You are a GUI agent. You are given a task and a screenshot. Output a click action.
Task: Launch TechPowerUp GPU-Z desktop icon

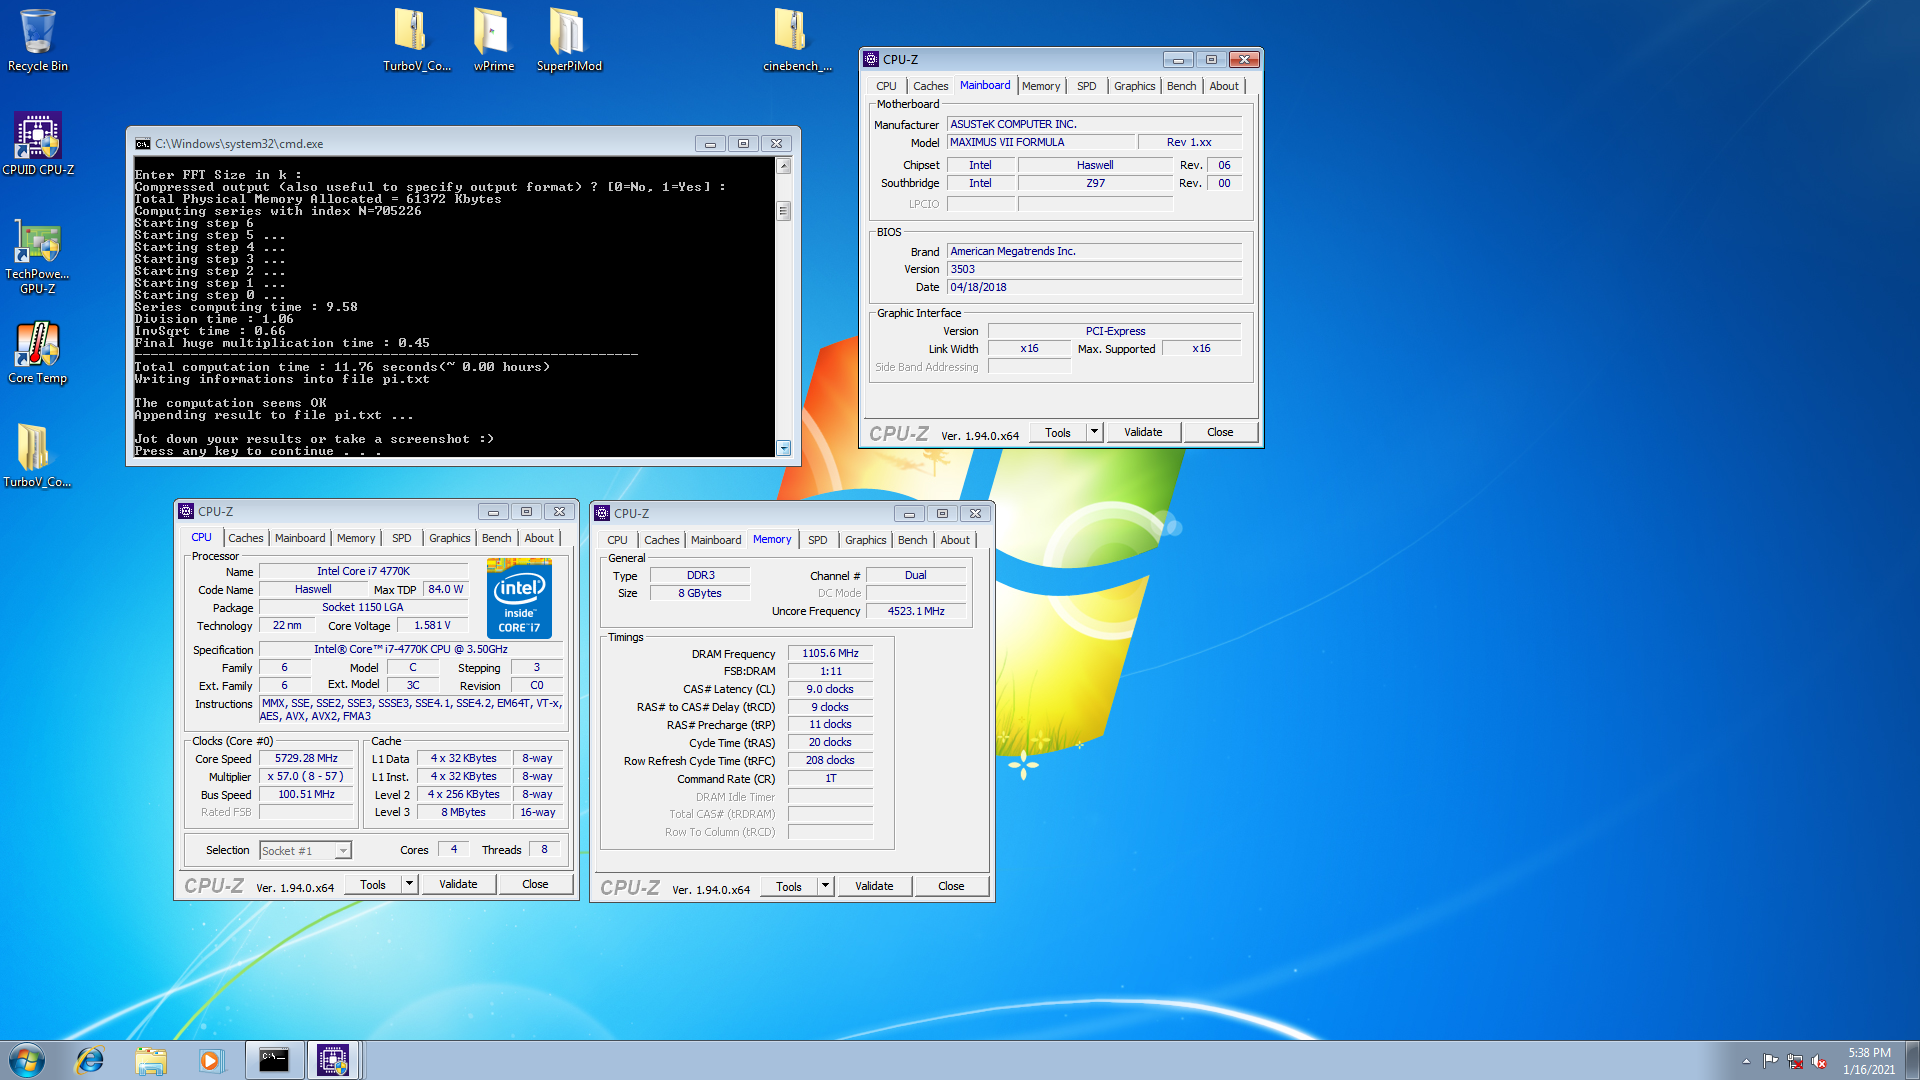tap(38, 256)
